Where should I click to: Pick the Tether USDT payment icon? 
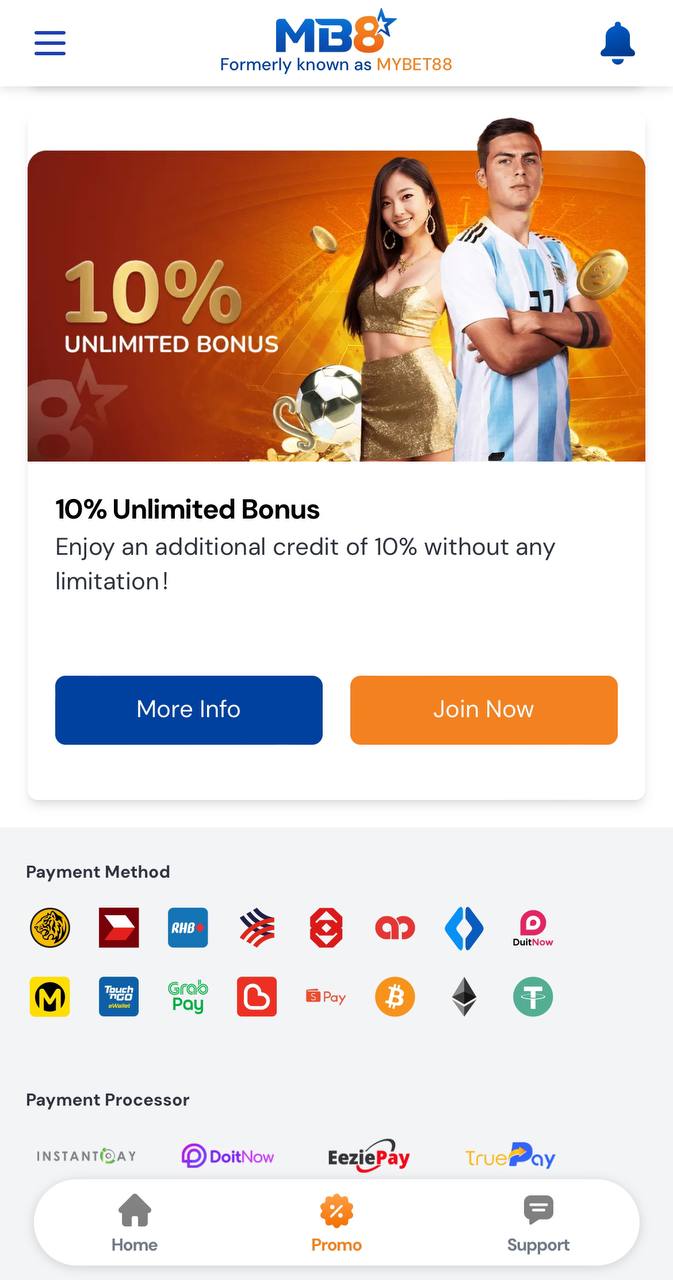[533, 997]
